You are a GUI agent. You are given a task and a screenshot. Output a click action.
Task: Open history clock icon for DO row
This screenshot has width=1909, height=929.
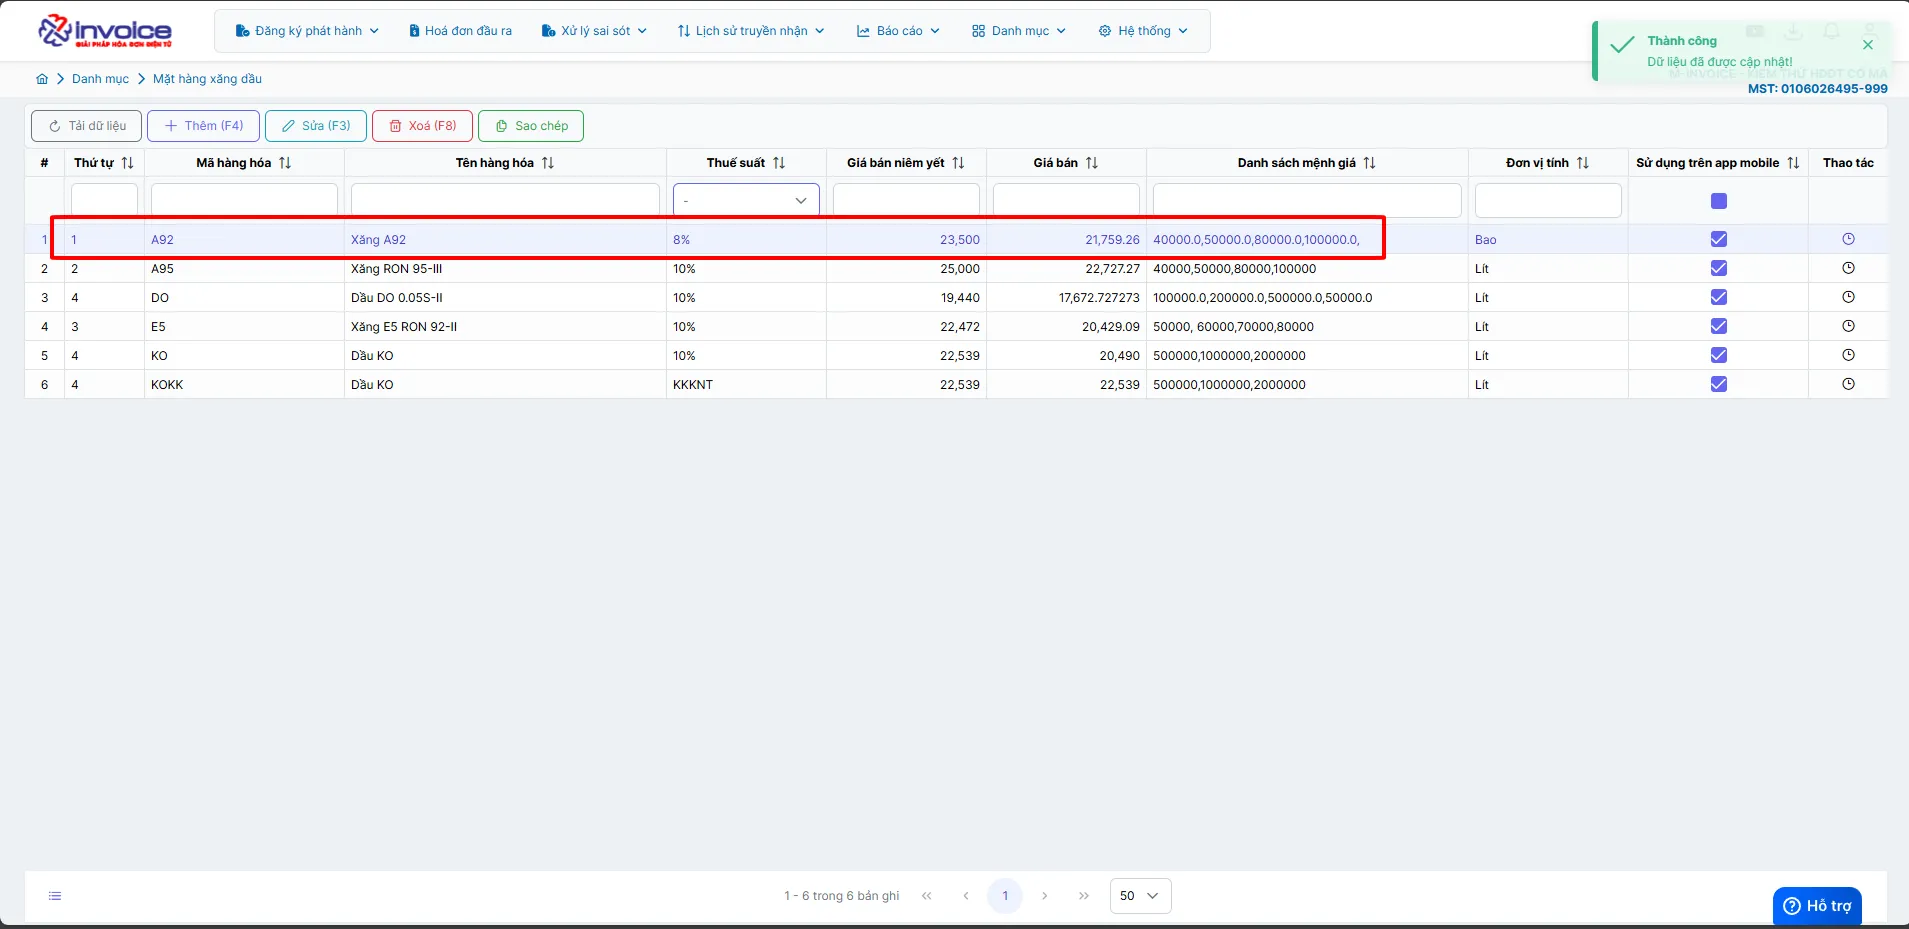tap(1848, 297)
